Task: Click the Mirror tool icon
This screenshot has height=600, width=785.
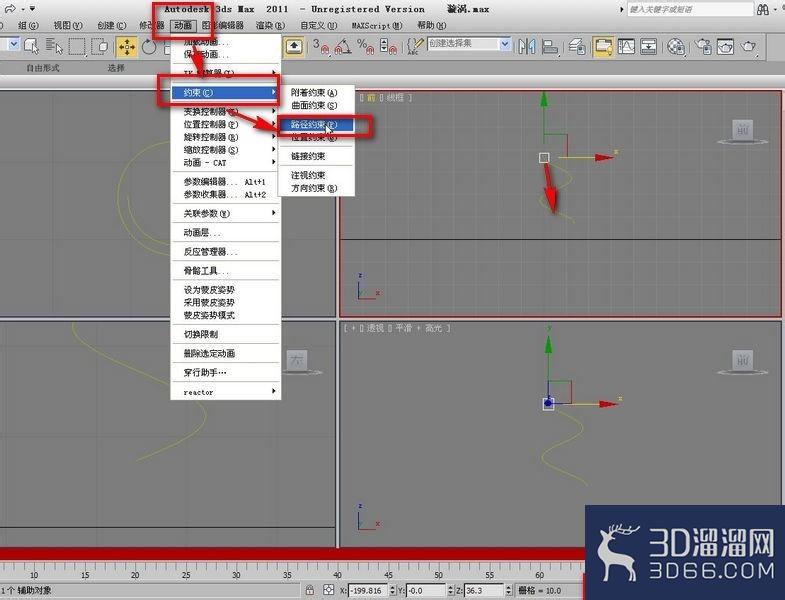Action: (x=527, y=47)
